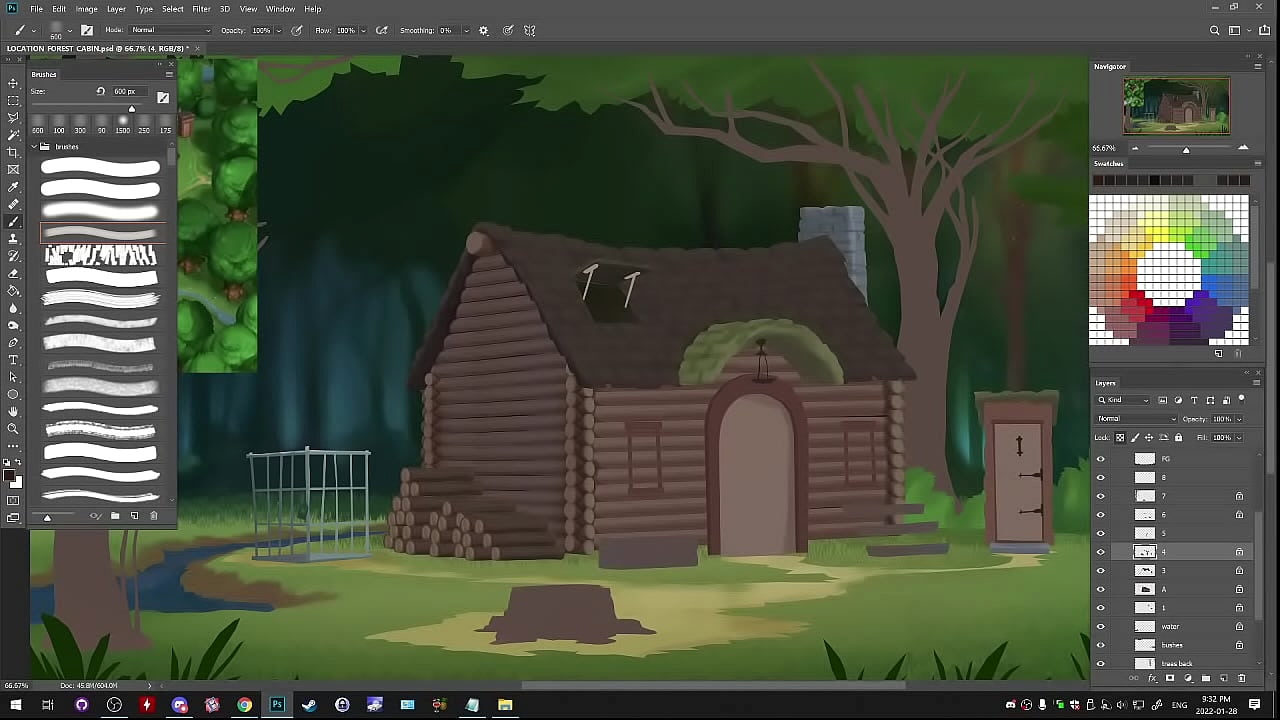Open the layer blend mode dropdown
The height and width of the screenshot is (720, 1280).
(x=1136, y=419)
